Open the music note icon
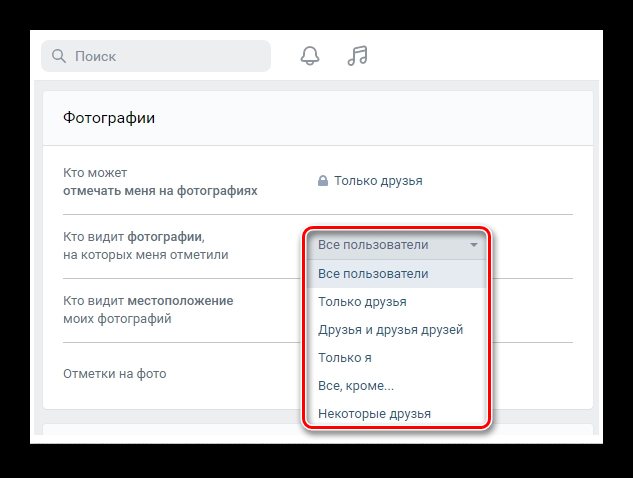The width and height of the screenshot is (633, 478). tap(358, 56)
